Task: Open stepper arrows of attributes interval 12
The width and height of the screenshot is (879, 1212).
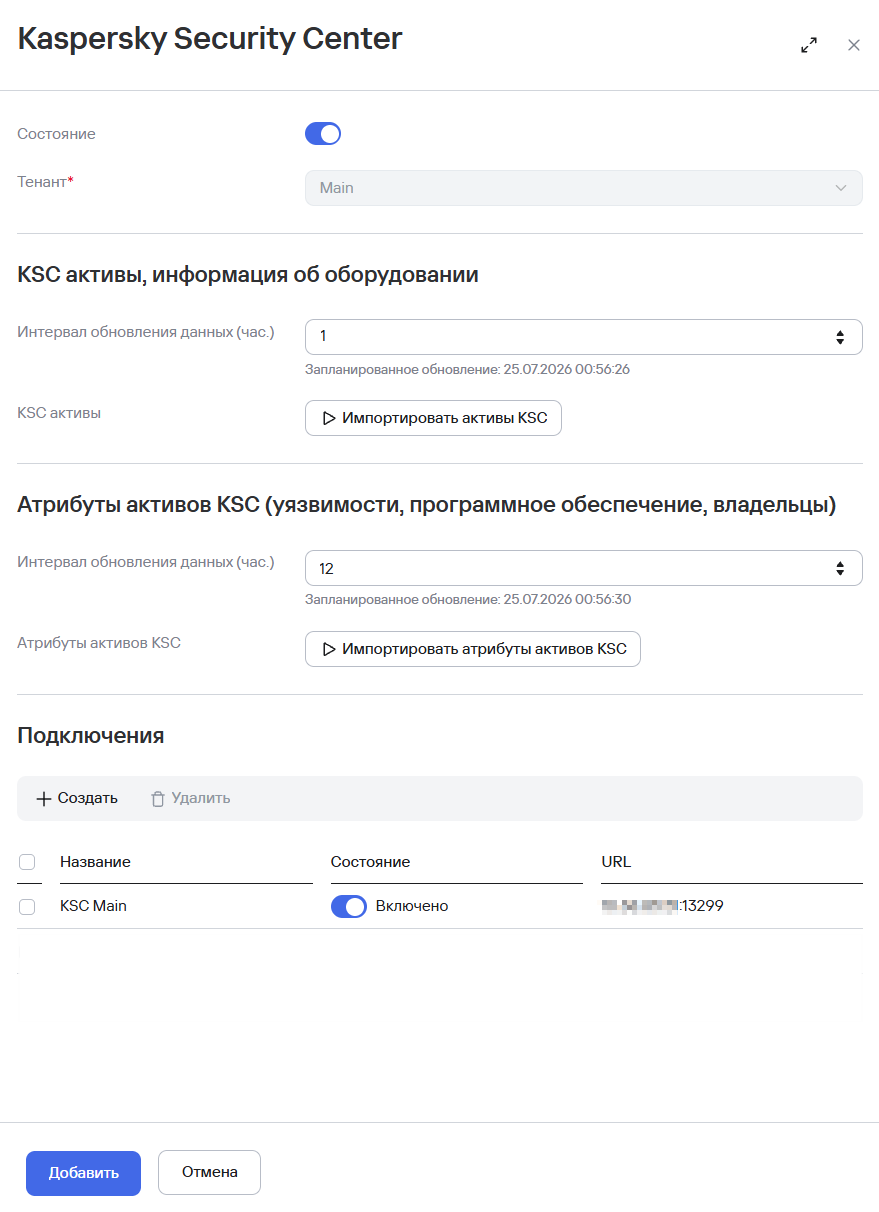Action: (x=840, y=568)
